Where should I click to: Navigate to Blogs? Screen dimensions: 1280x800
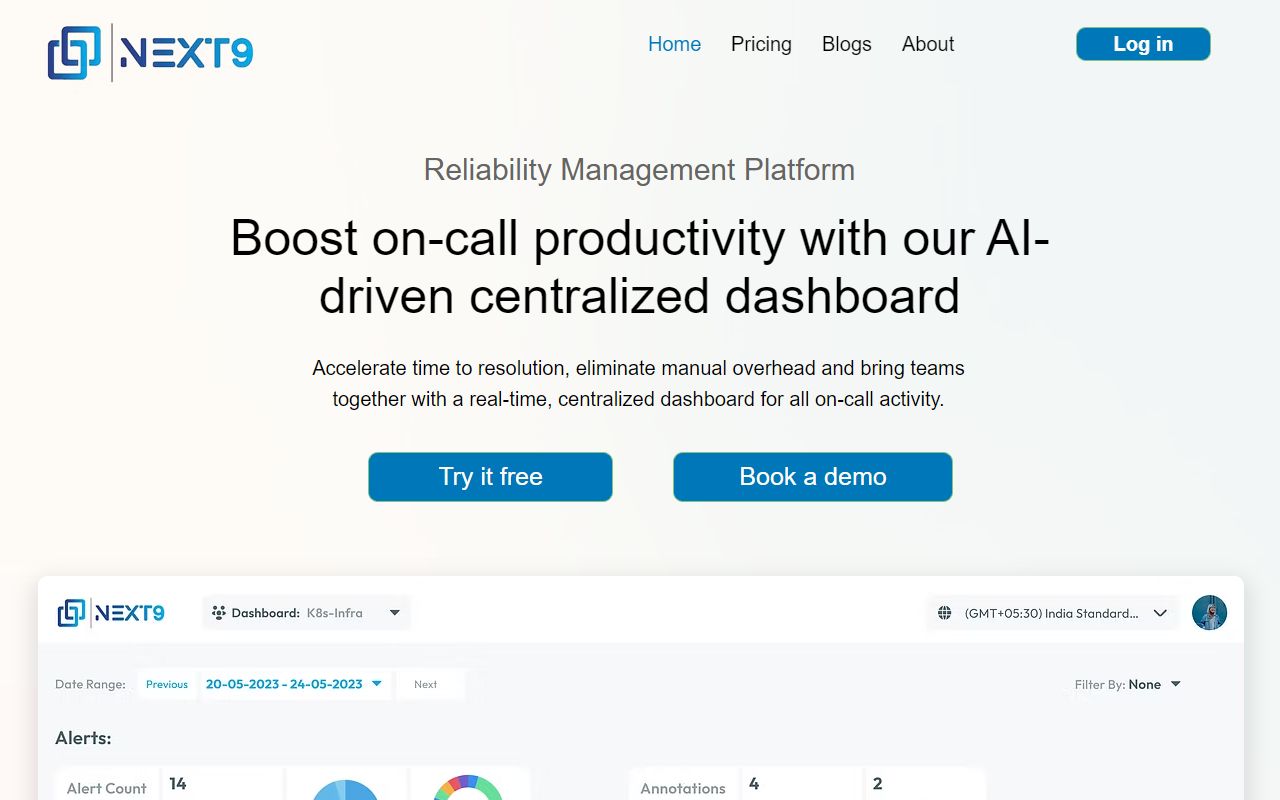[x=846, y=44]
